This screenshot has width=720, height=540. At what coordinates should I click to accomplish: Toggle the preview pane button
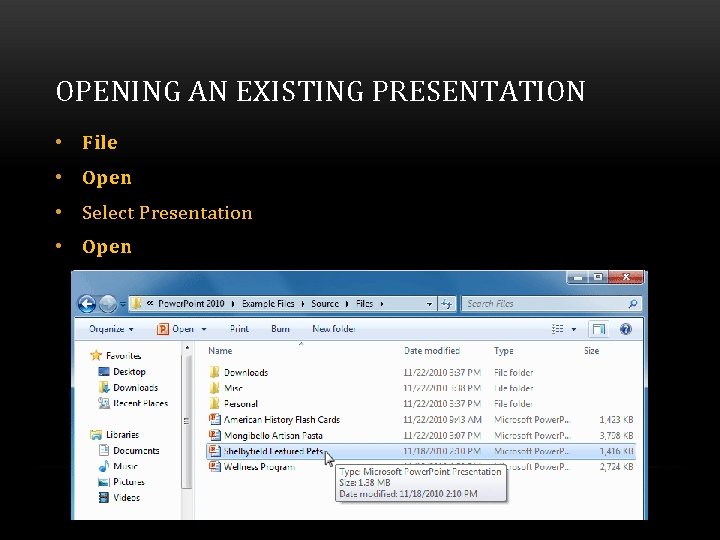coord(598,329)
